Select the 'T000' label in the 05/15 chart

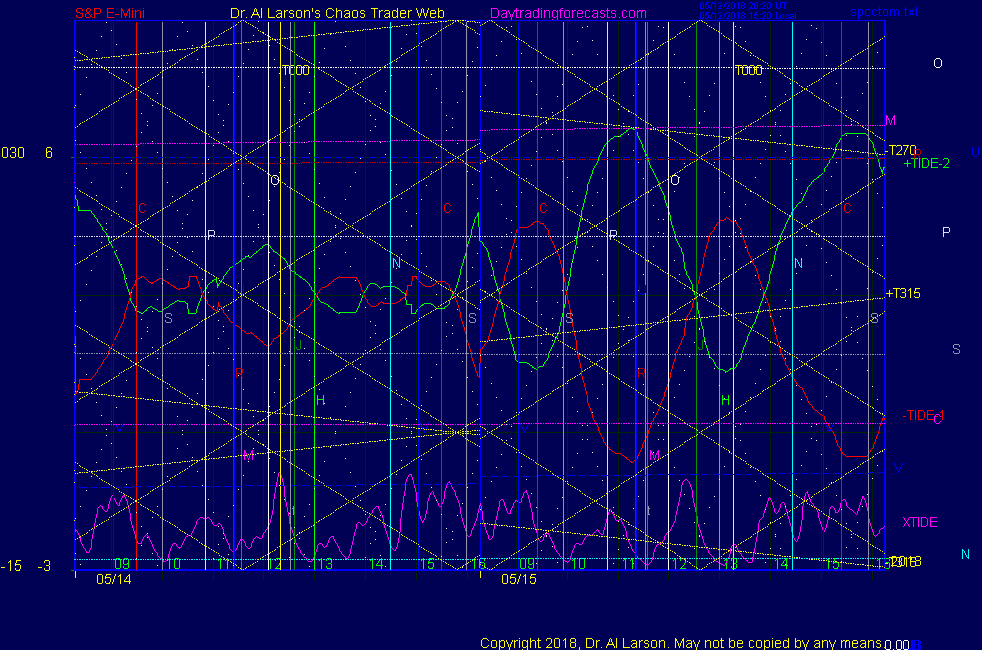click(748, 70)
